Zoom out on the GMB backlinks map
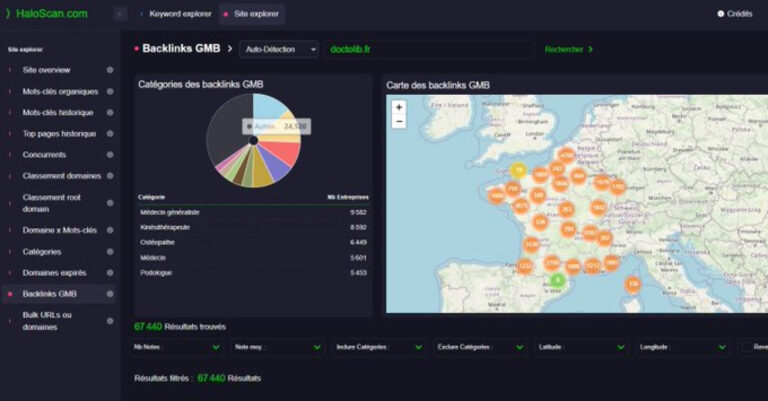Image resolution: width=768 pixels, height=401 pixels. click(399, 121)
